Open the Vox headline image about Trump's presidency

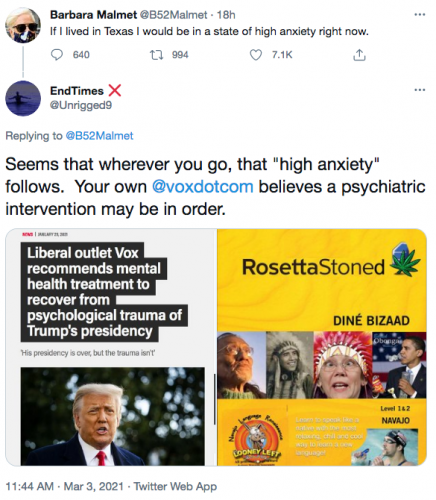point(111,347)
